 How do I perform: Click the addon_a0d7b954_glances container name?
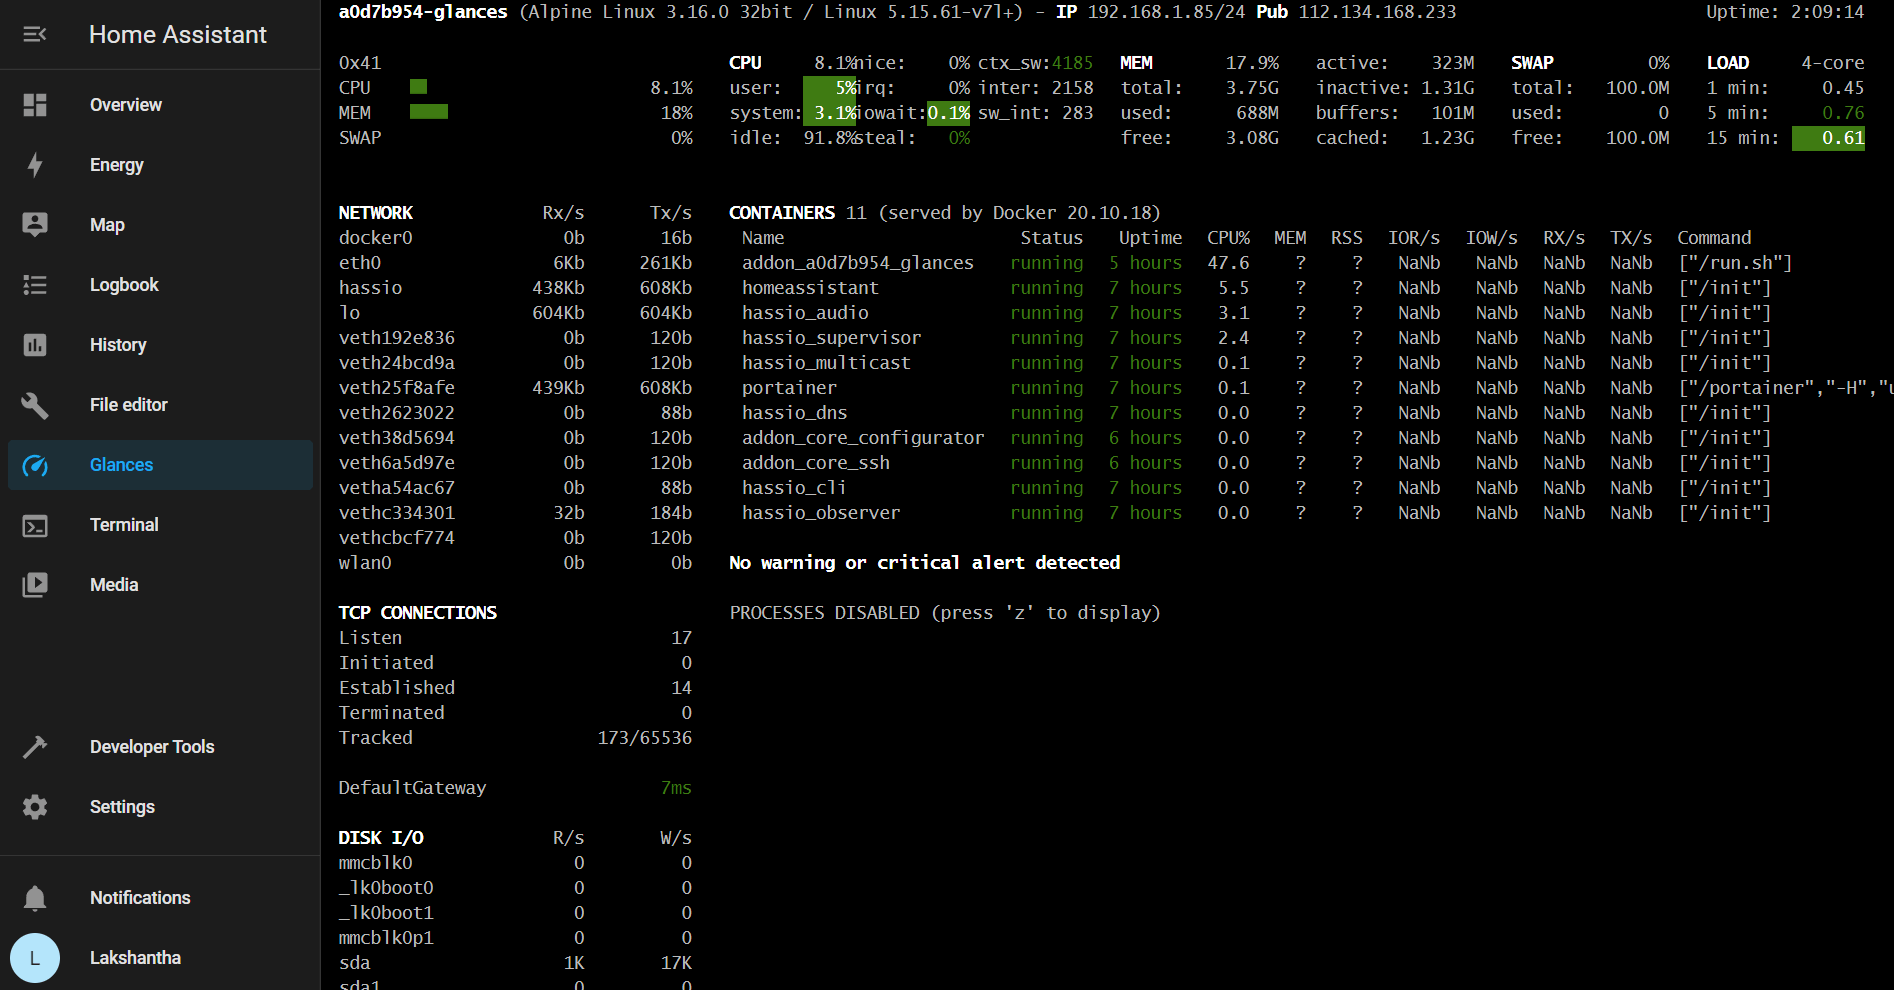(858, 263)
